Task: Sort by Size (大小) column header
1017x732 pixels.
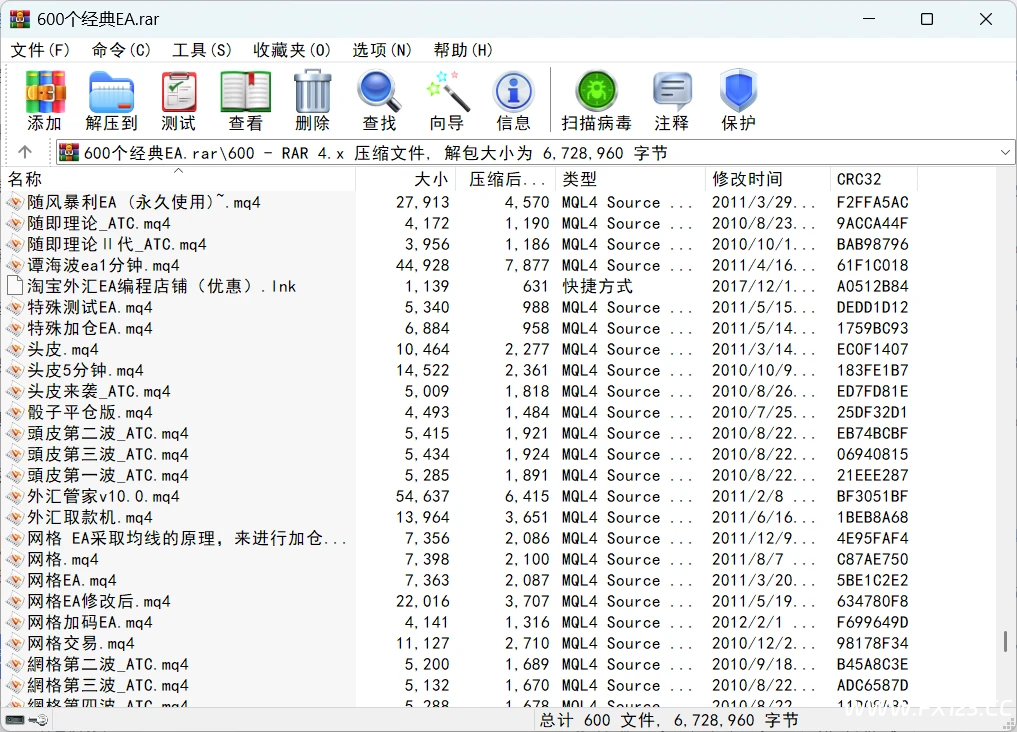Action: (x=405, y=179)
